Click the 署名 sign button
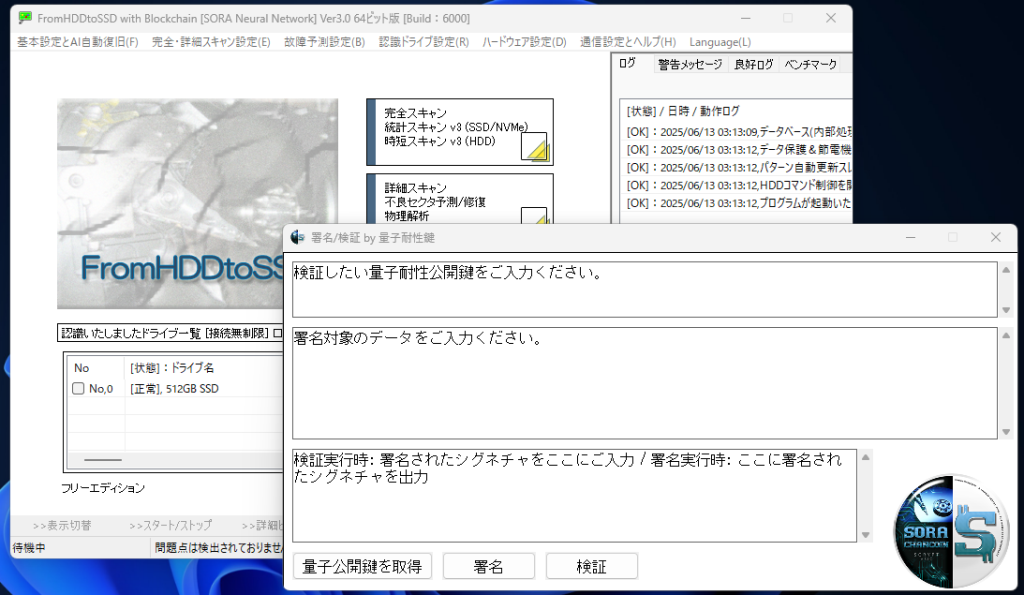The image size is (1024, 595). point(488,566)
